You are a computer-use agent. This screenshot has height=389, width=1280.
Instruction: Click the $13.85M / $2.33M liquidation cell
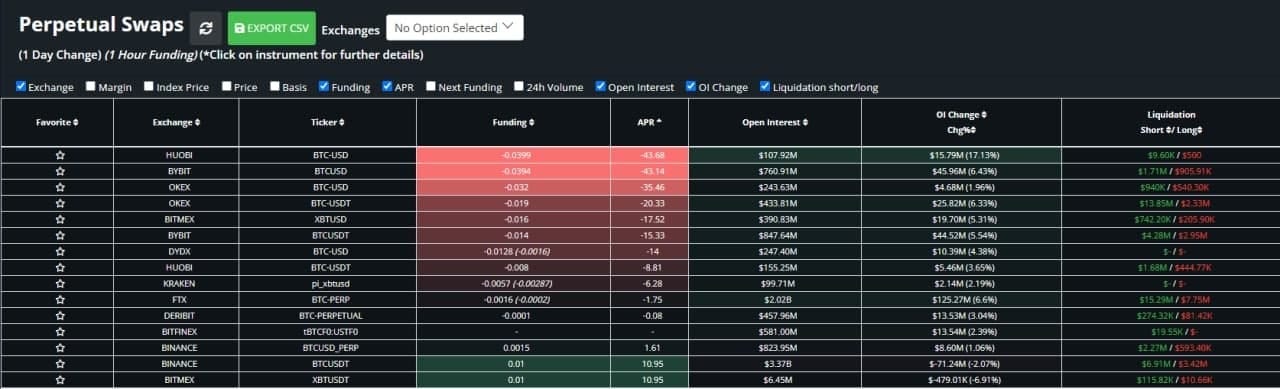pyautogui.click(x=1170, y=203)
